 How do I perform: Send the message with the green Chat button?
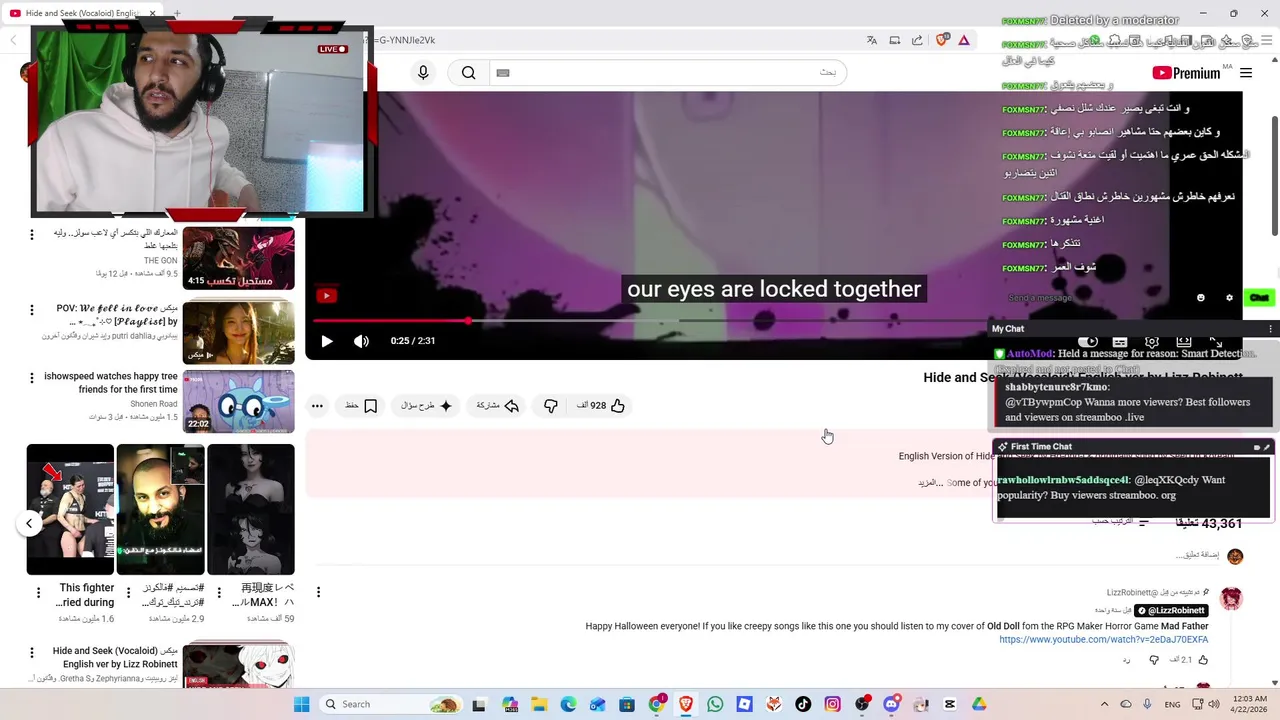(1259, 298)
